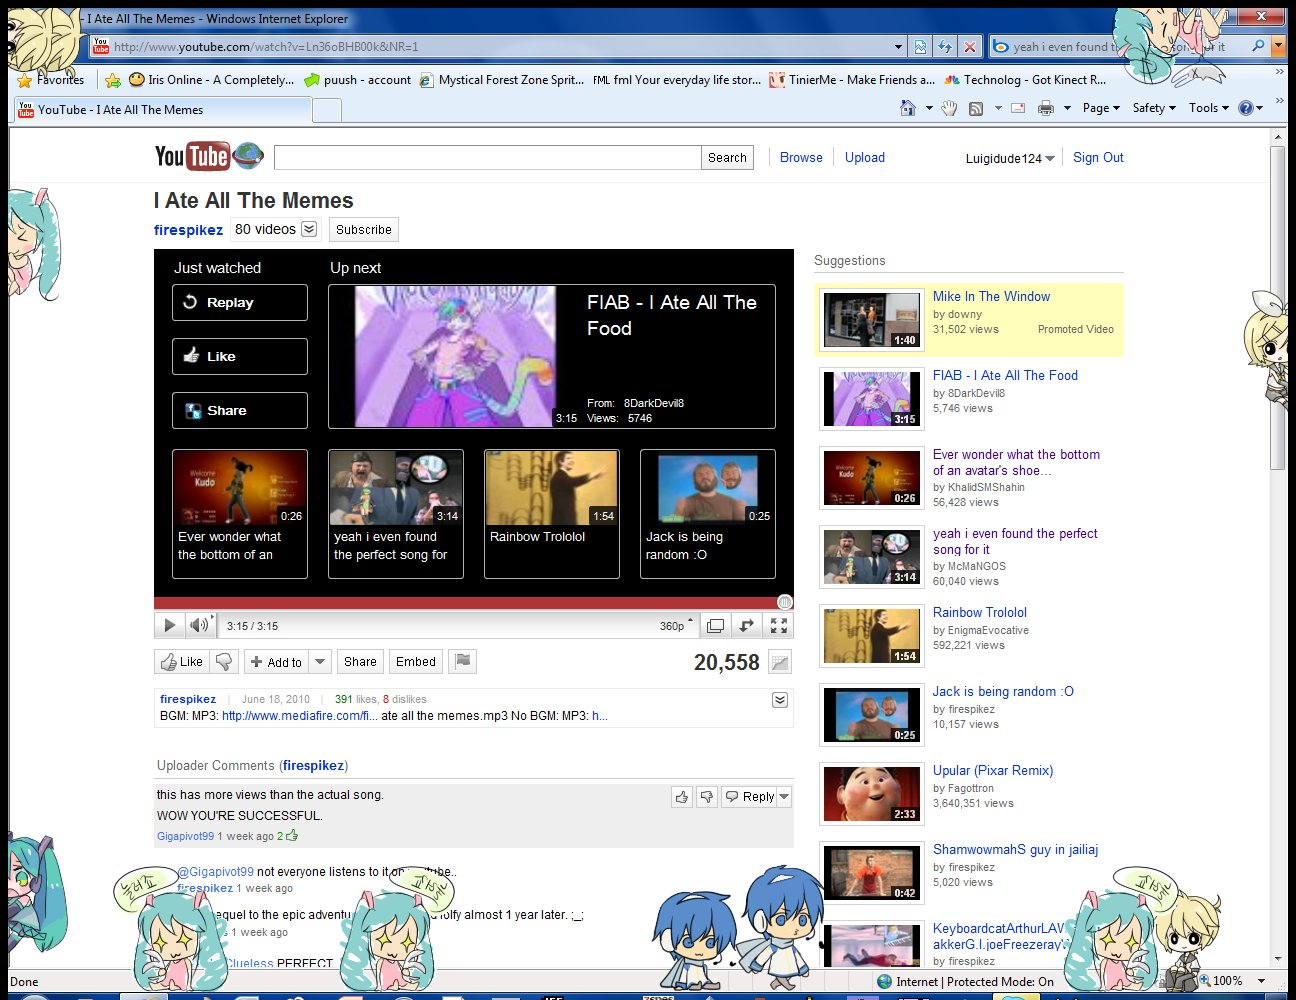Open the Rainbow Trololol thumbnail in the player
The image size is (1296, 1000).
(x=552, y=487)
